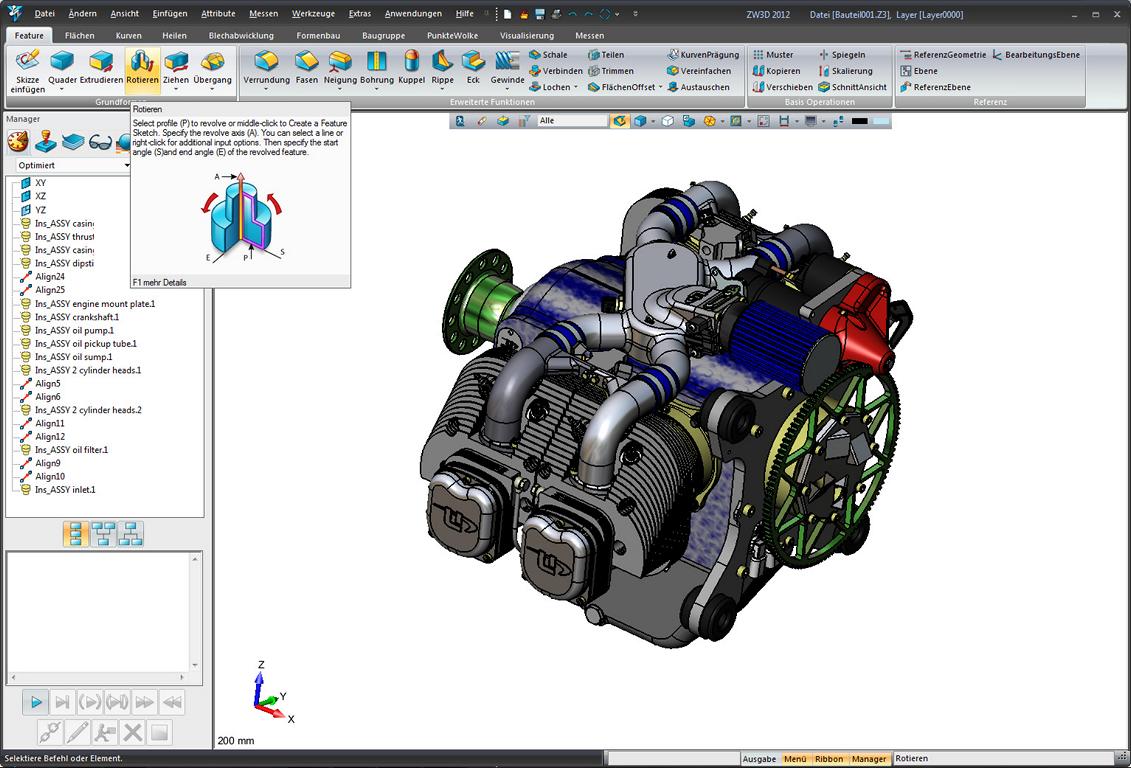Select the Bohrung hole tool
Image resolution: width=1131 pixels, height=768 pixels.
pyautogui.click(x=377, y=68)
